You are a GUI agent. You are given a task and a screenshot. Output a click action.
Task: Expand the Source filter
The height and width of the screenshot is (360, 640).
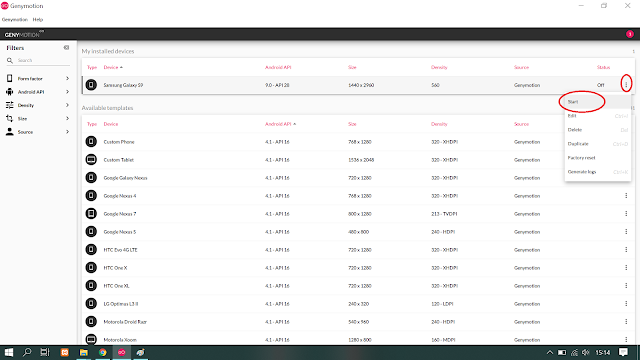pyautogui.click(x=38, y=132)
